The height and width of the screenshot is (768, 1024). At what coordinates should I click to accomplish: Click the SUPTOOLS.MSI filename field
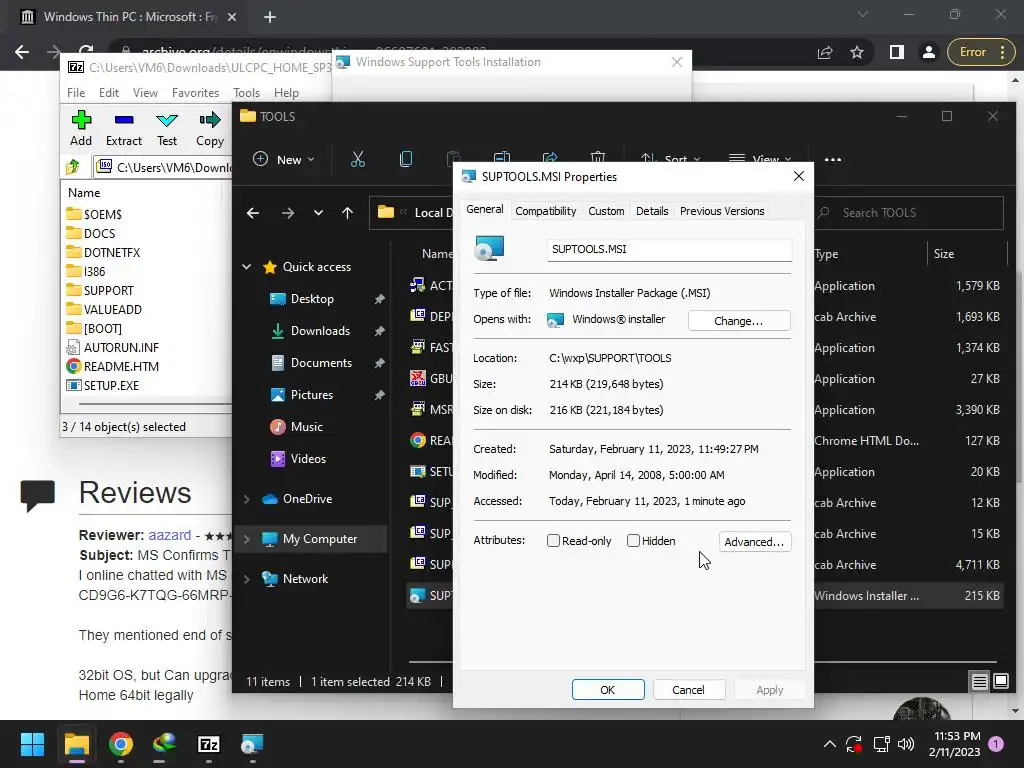click(669, 249)
